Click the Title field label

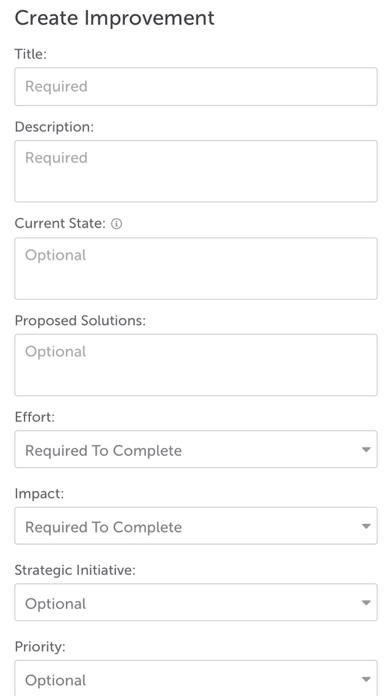(31, 54)
